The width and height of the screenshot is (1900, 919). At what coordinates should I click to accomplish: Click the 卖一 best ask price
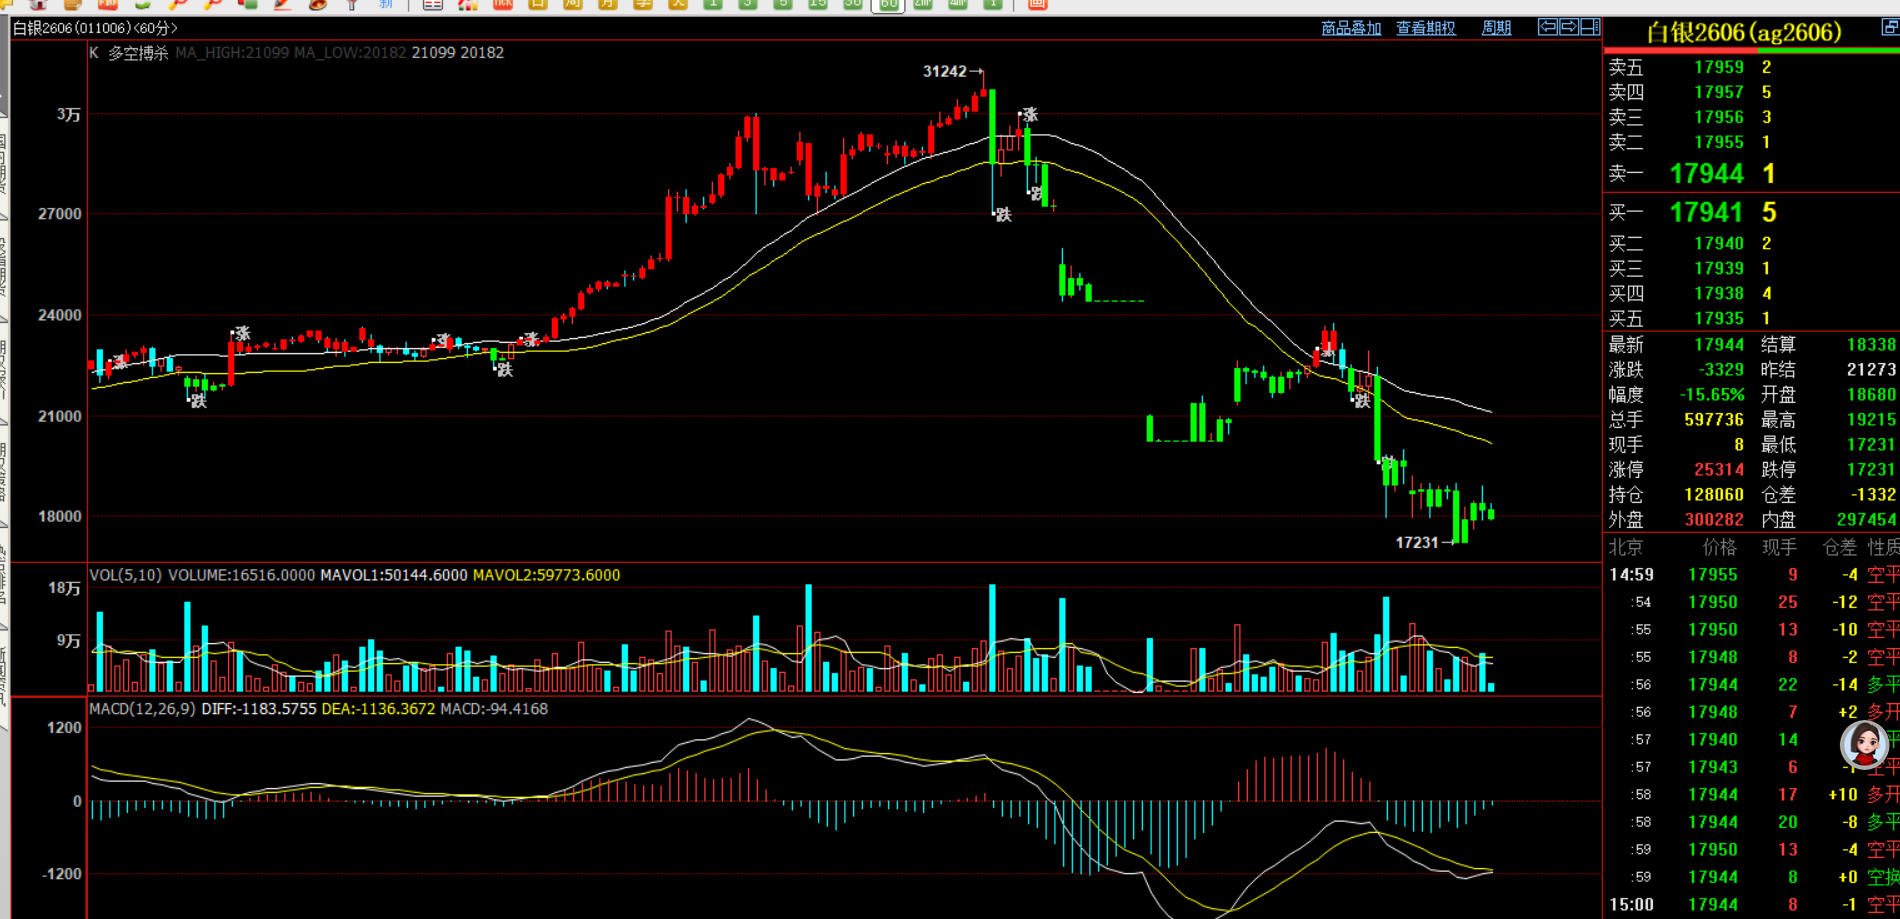[x=1707, y=174]
